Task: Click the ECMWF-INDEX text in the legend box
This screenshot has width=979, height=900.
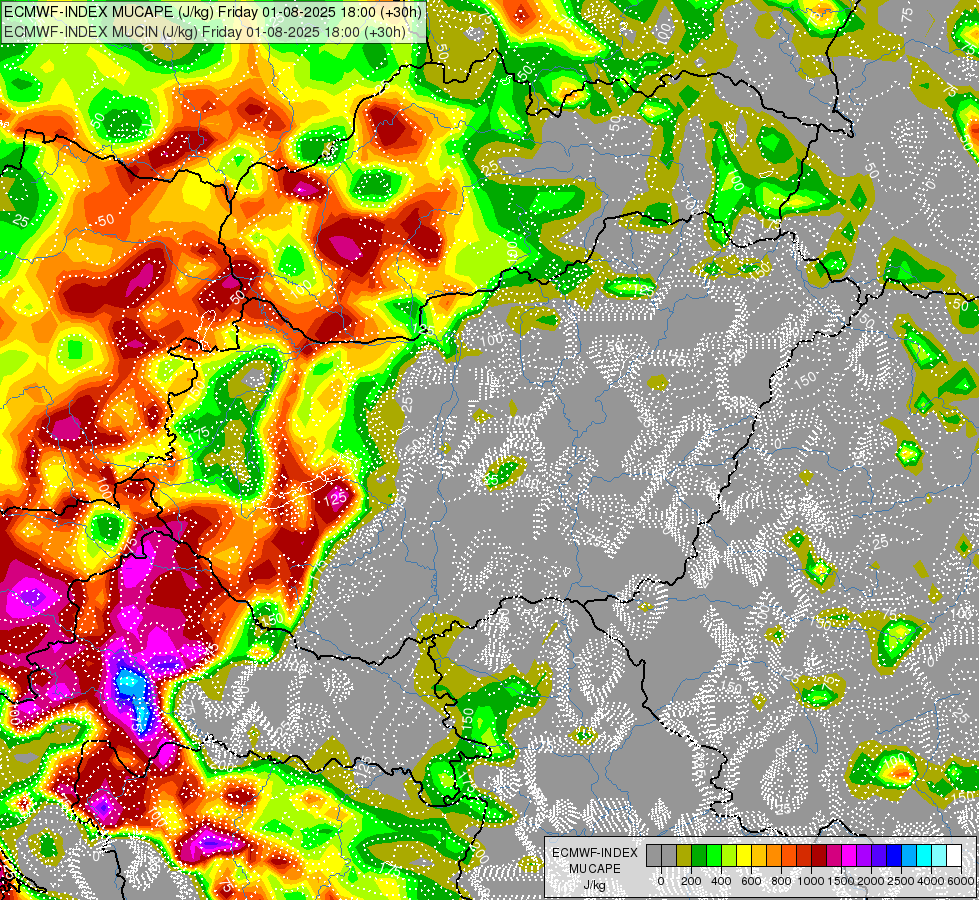Action: 595,853
